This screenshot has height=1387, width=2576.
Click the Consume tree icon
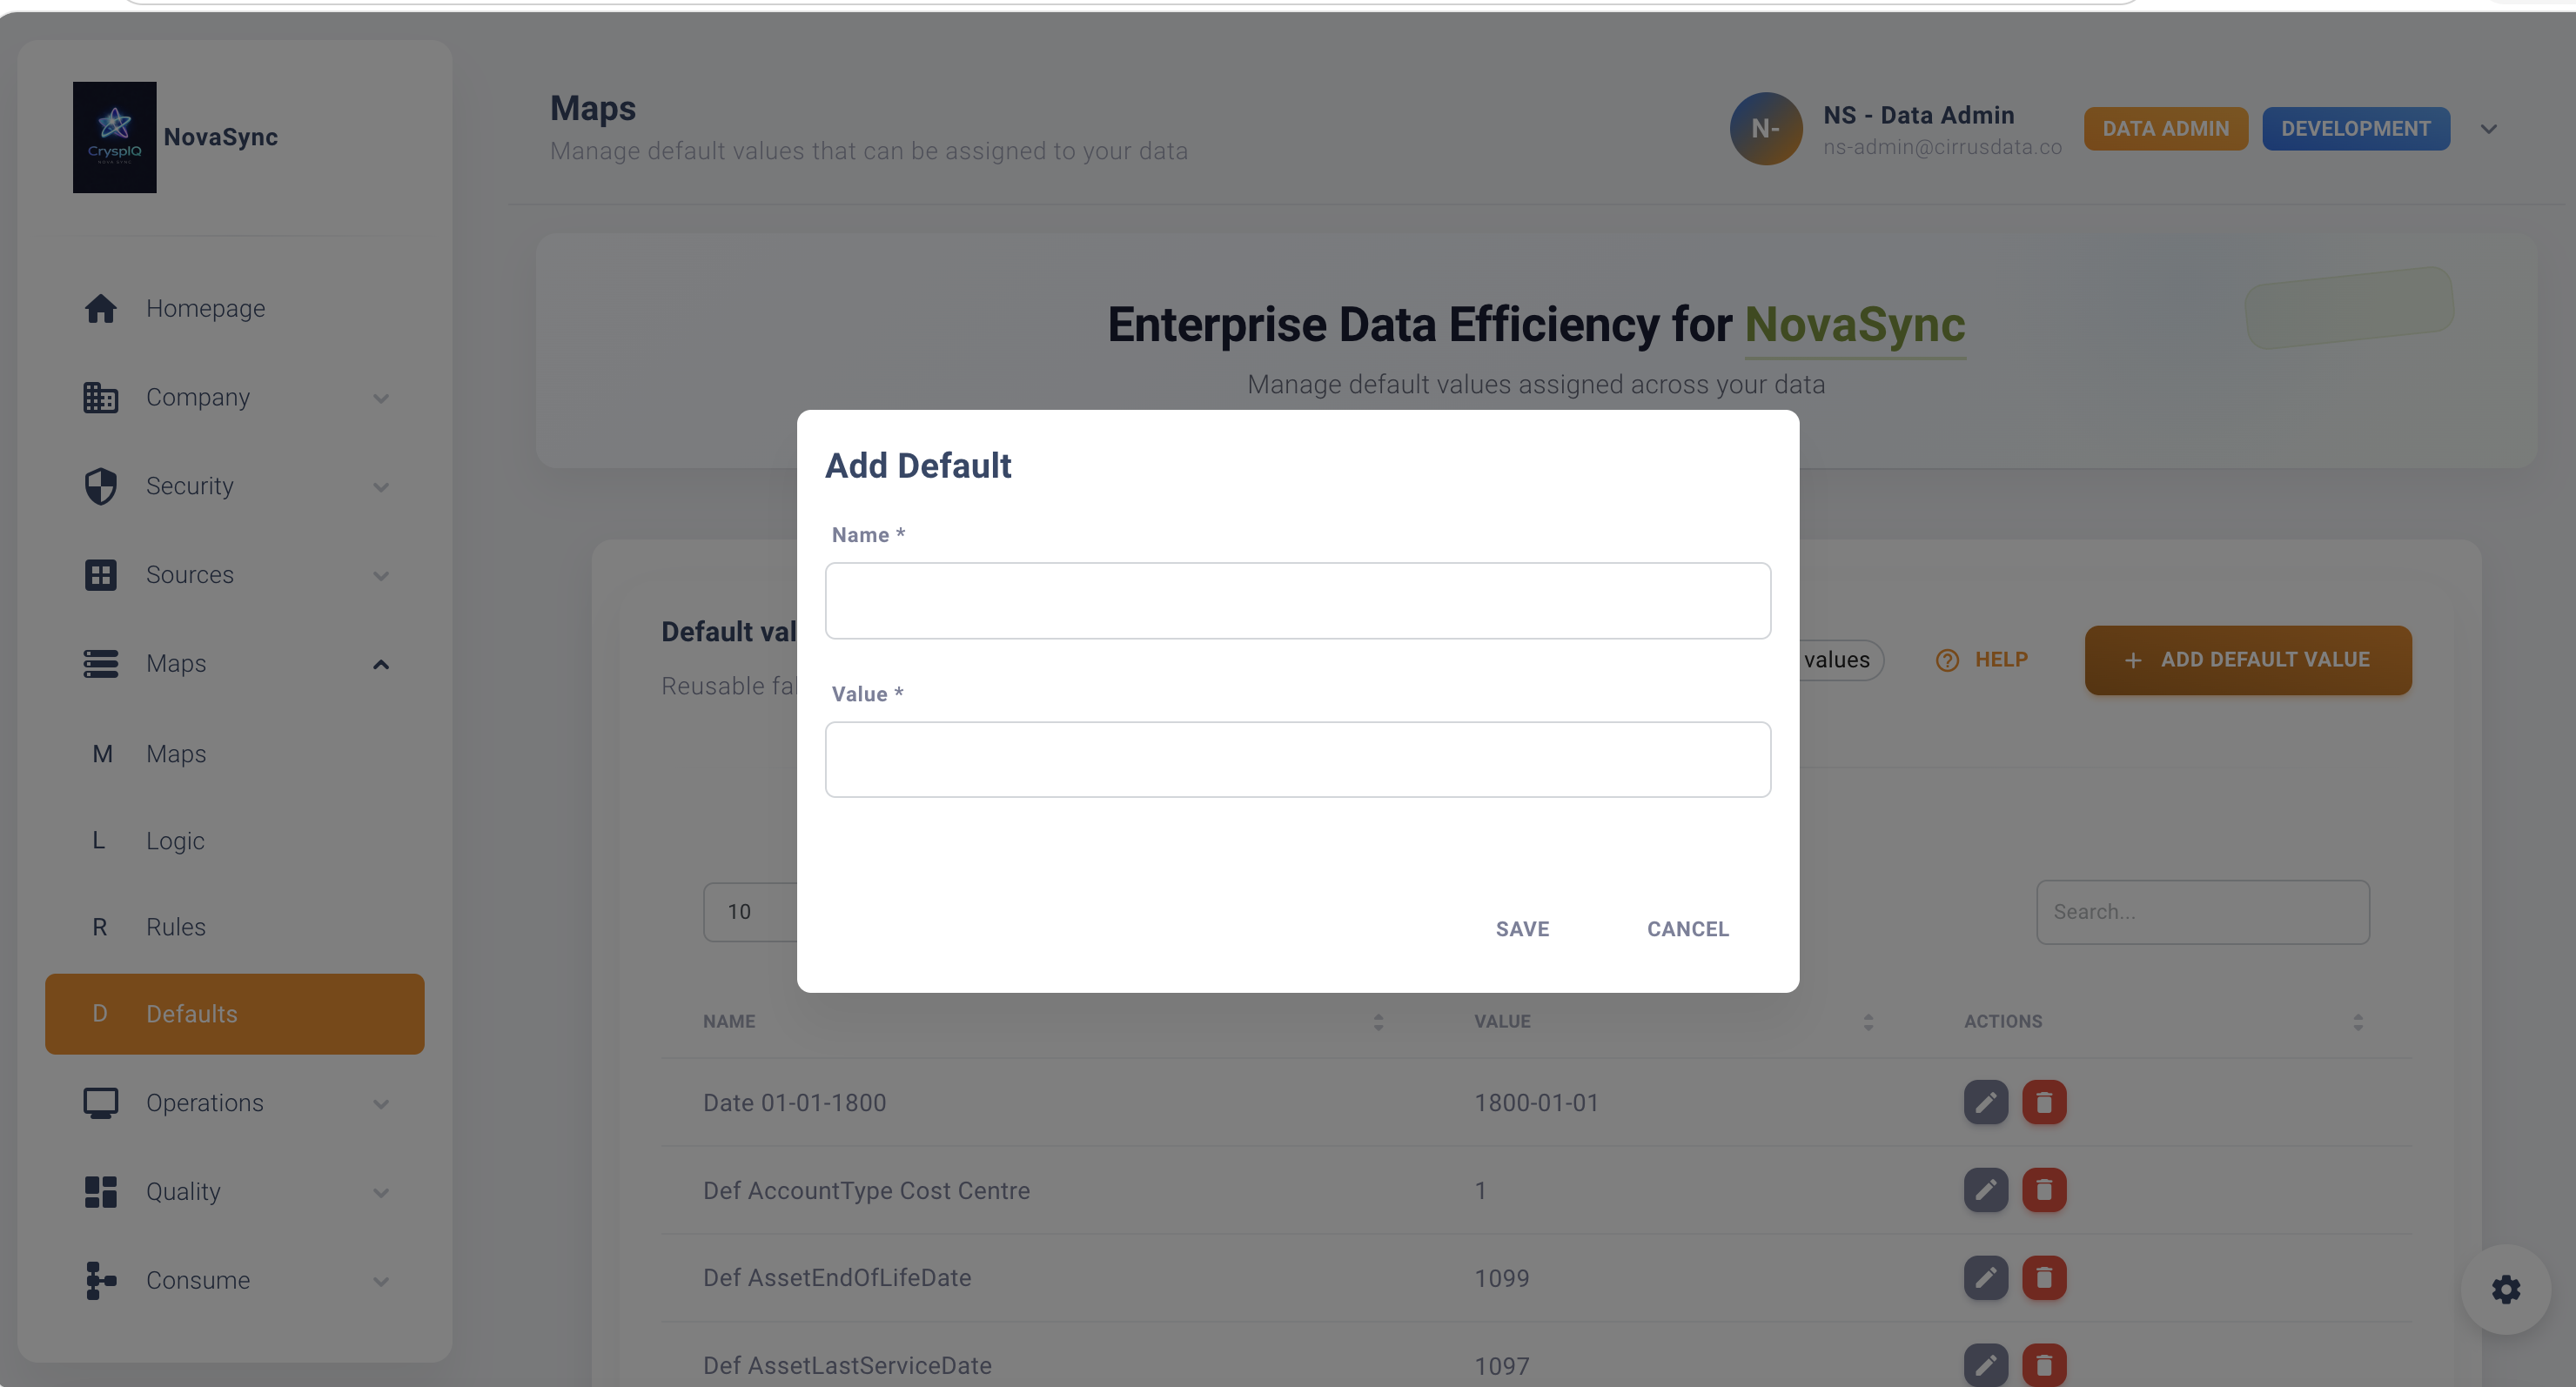point(100,1281)
